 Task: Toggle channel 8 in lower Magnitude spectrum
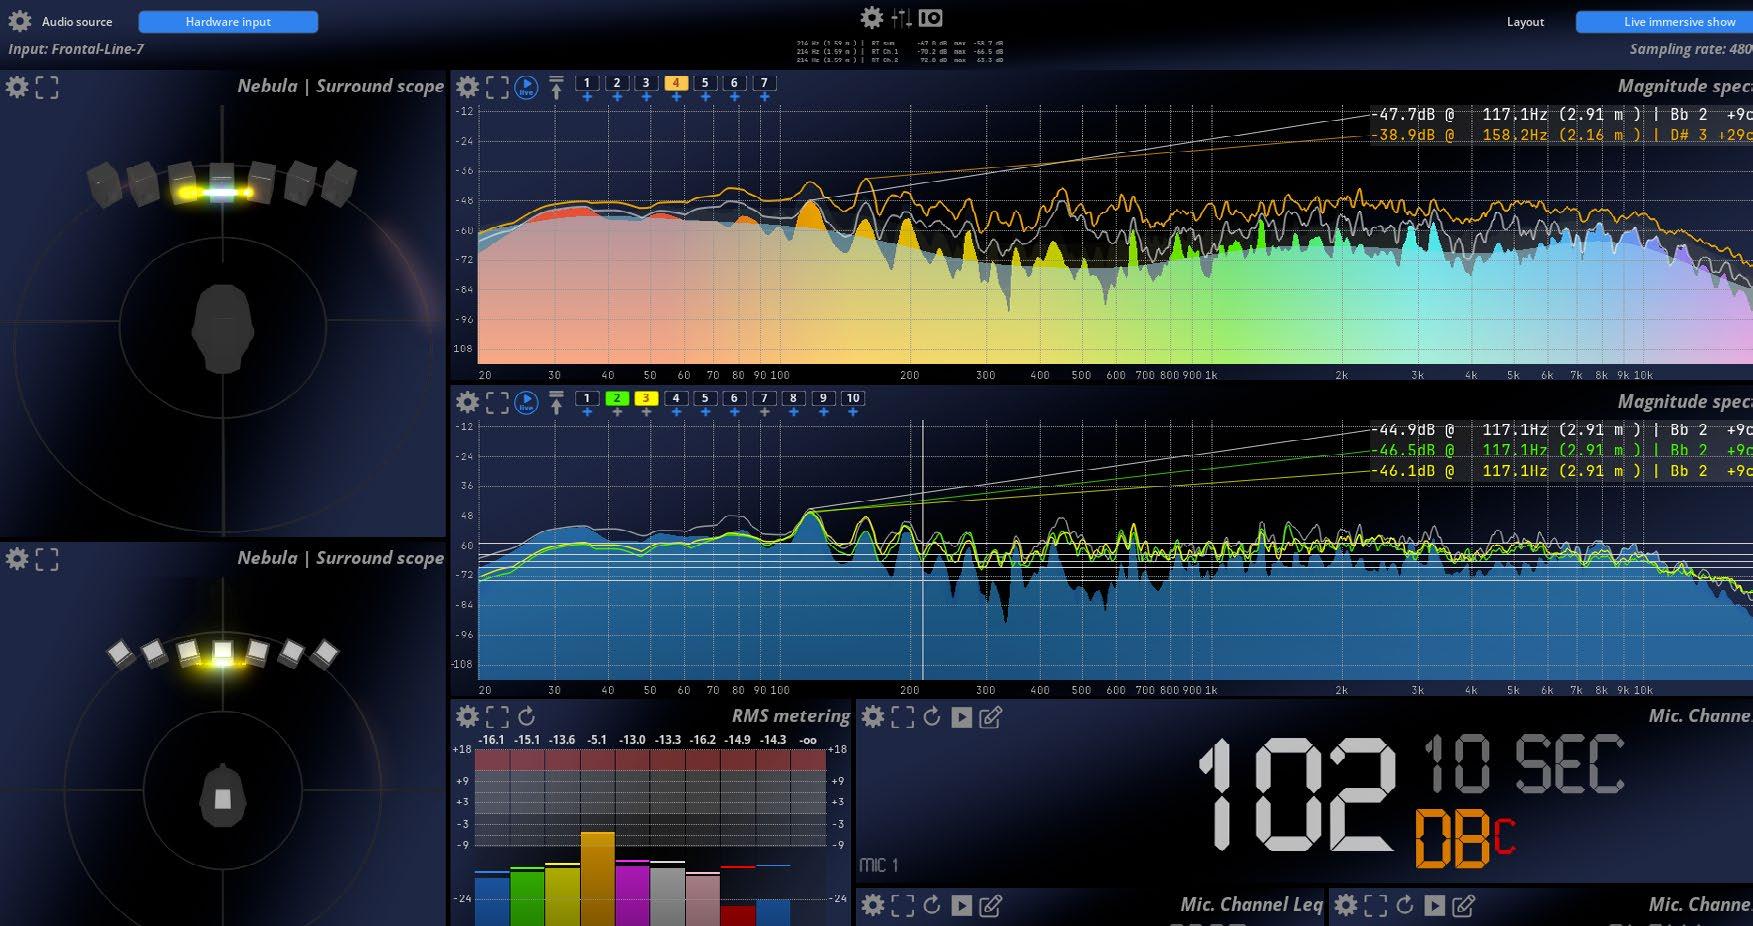click(x=793, y=398)
